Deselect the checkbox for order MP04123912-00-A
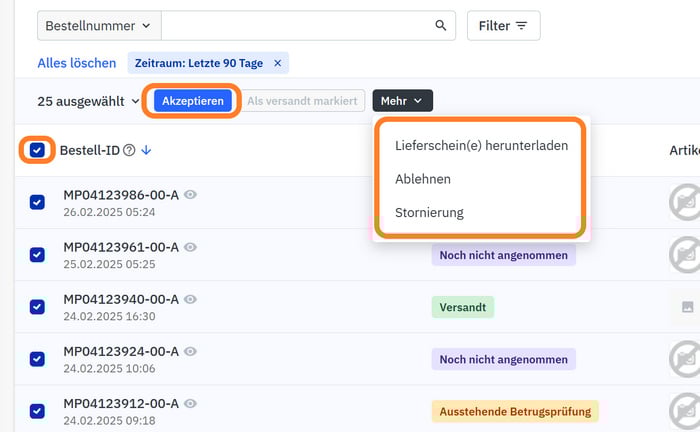 point(37,410)
